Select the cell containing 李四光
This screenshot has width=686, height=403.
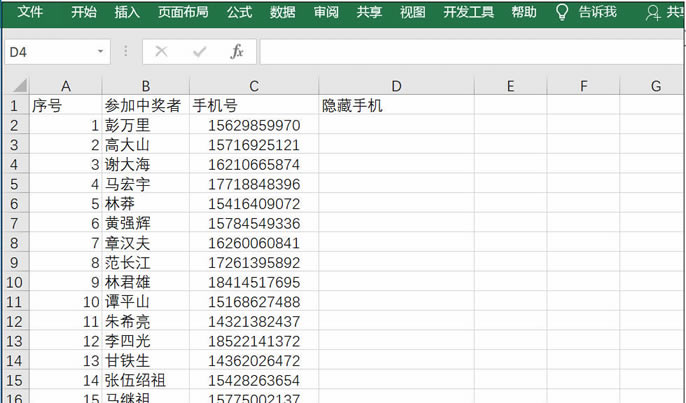tap(146, 341)
